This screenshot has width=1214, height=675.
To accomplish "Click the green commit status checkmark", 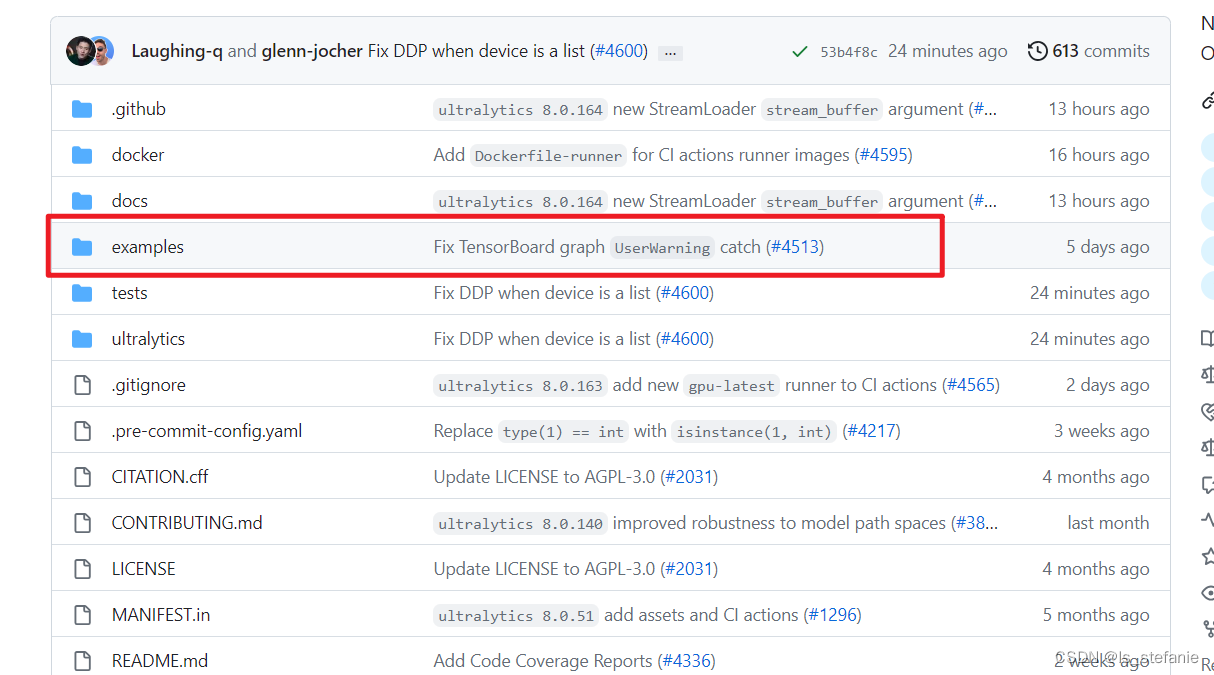I will pyautogui.click(x=799, y=51).
